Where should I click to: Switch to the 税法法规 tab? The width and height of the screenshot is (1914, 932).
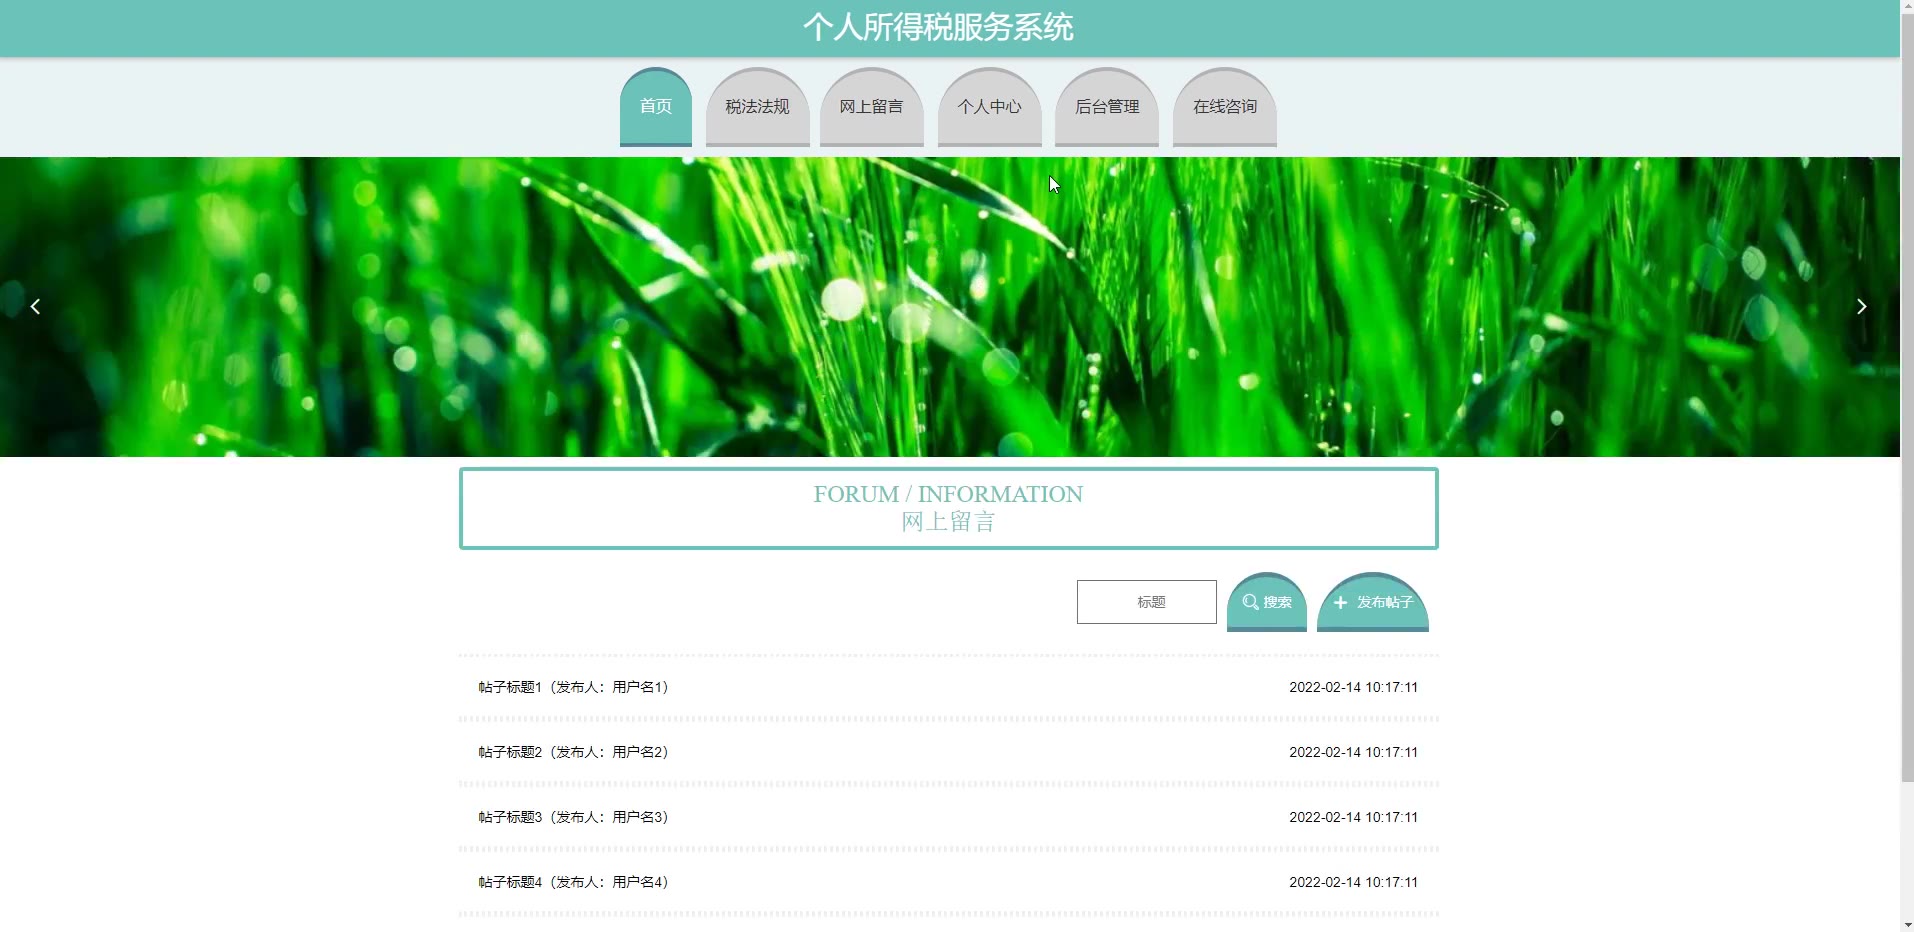click(x=757, y=107)
